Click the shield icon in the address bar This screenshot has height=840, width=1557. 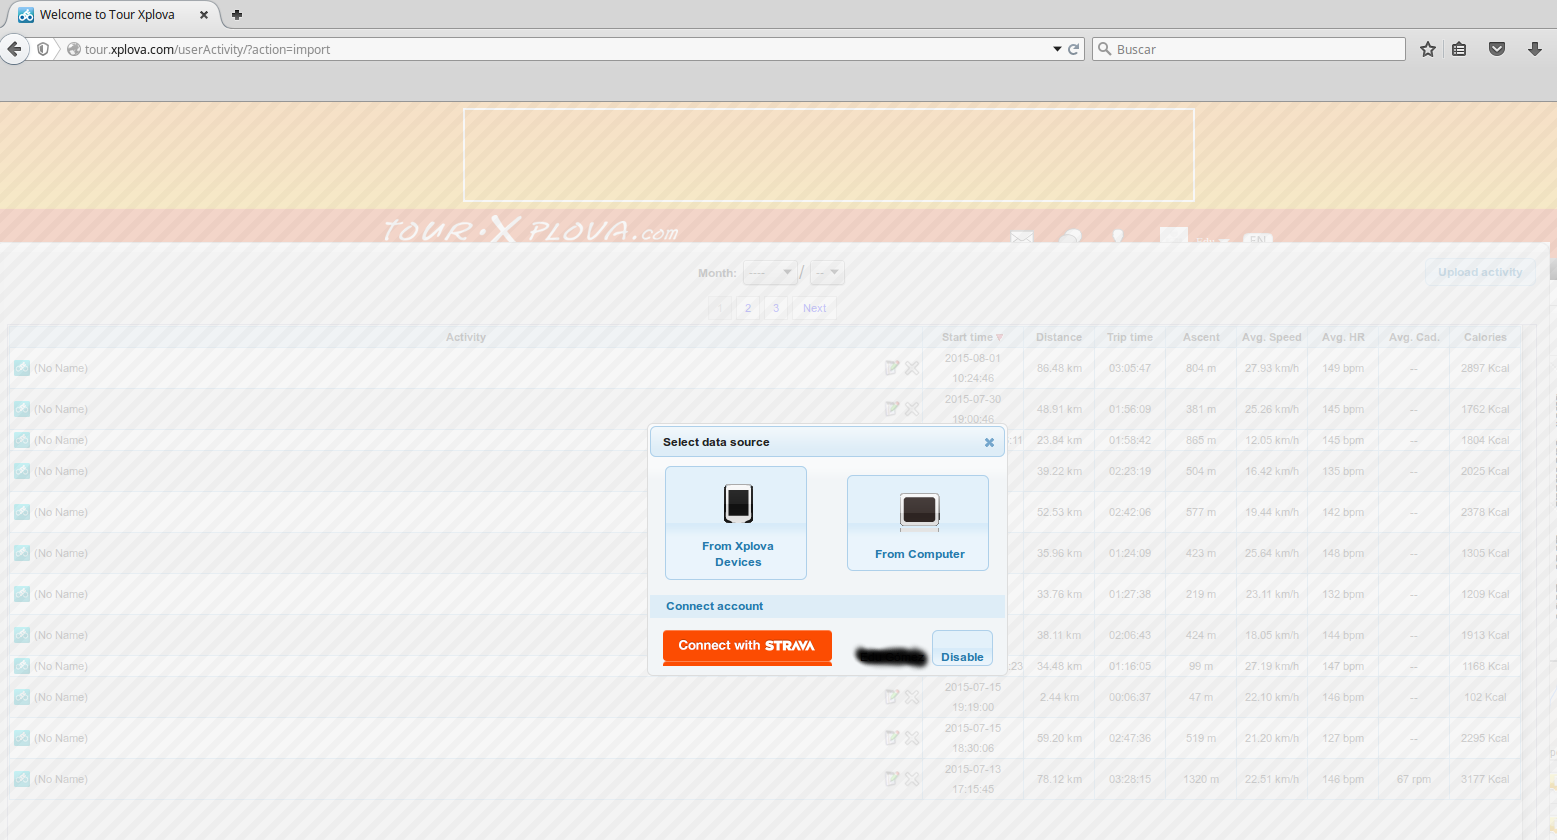[x=43, y=49]
